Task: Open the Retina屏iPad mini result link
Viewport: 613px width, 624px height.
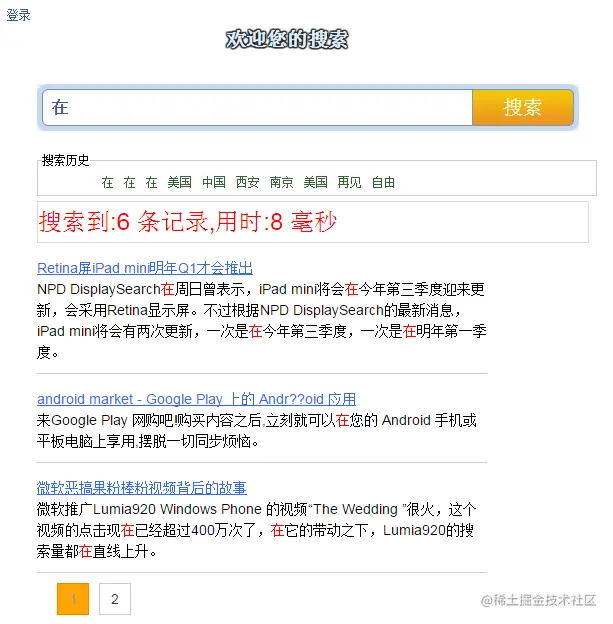Action: pos(145,268)
